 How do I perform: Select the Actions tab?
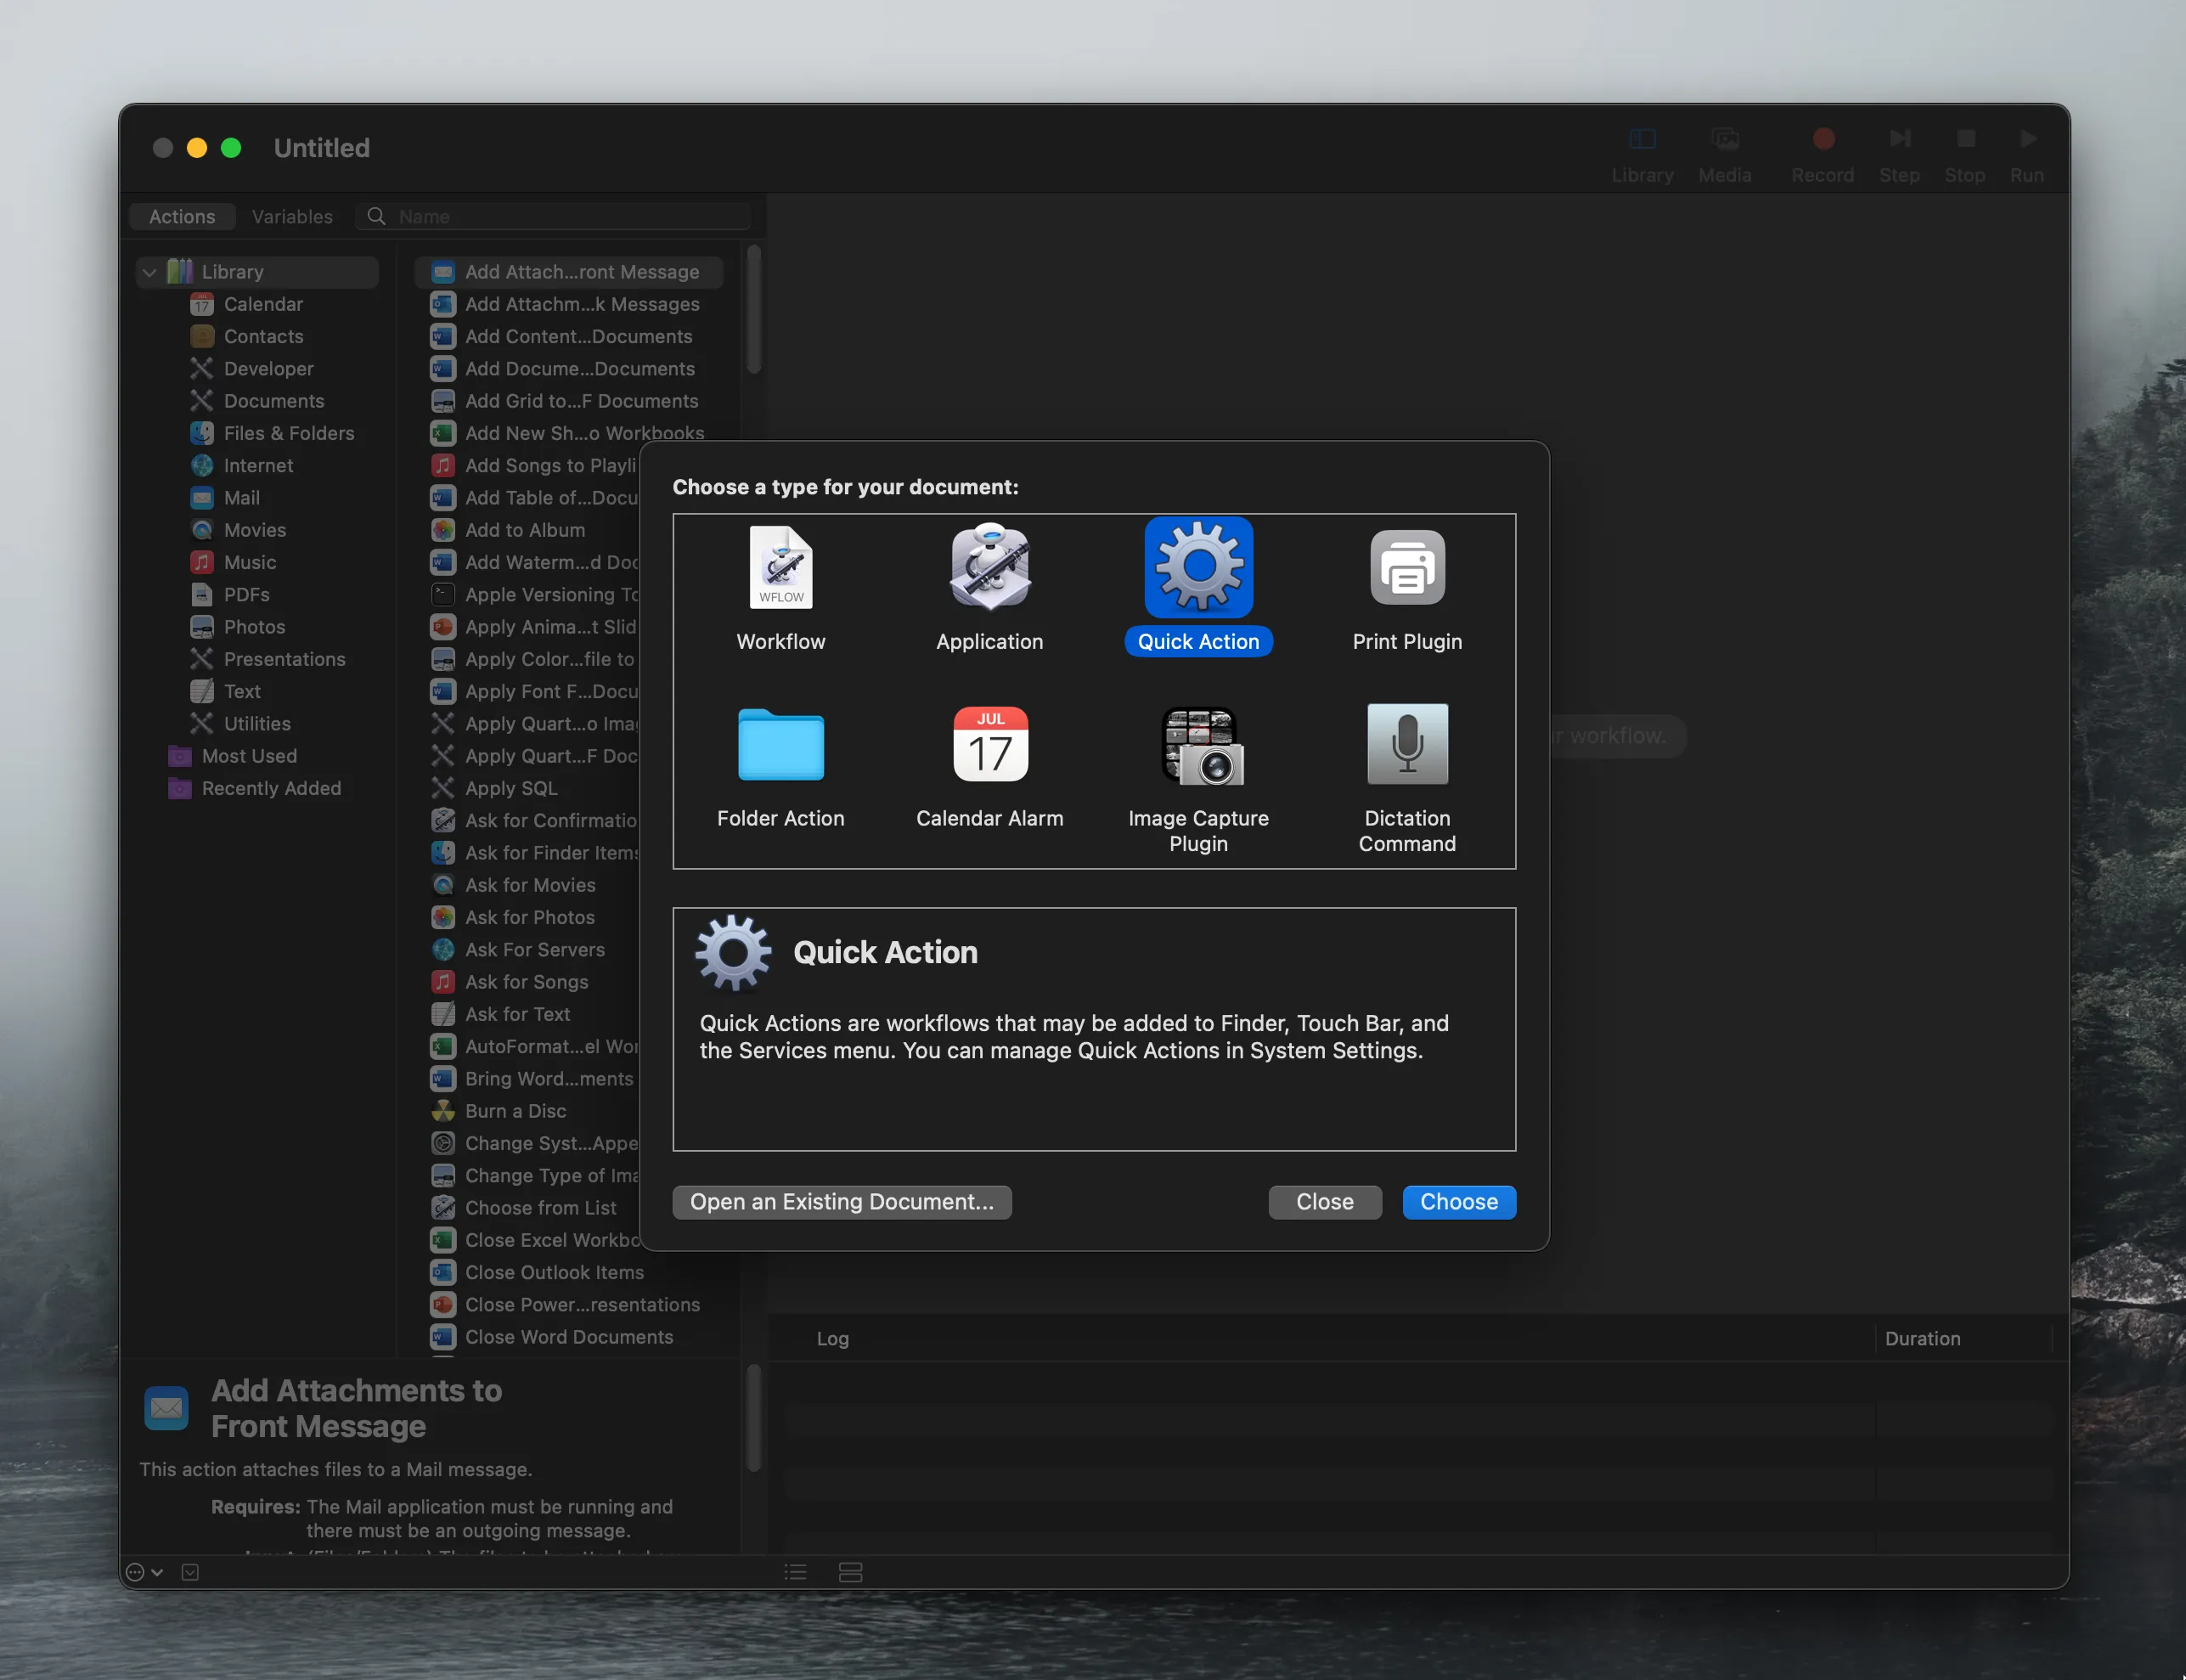pos(182,216)
